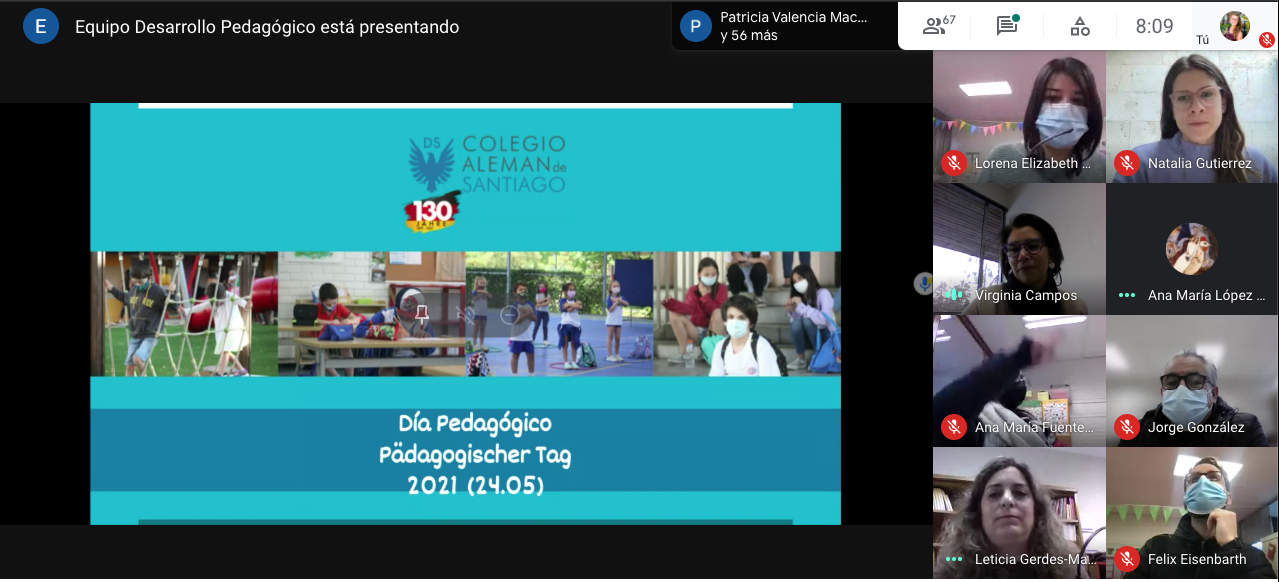Select Lorena Elizabeth's video tile
Viewport: 1279px width, 582px height.
tap(1019, 117)
